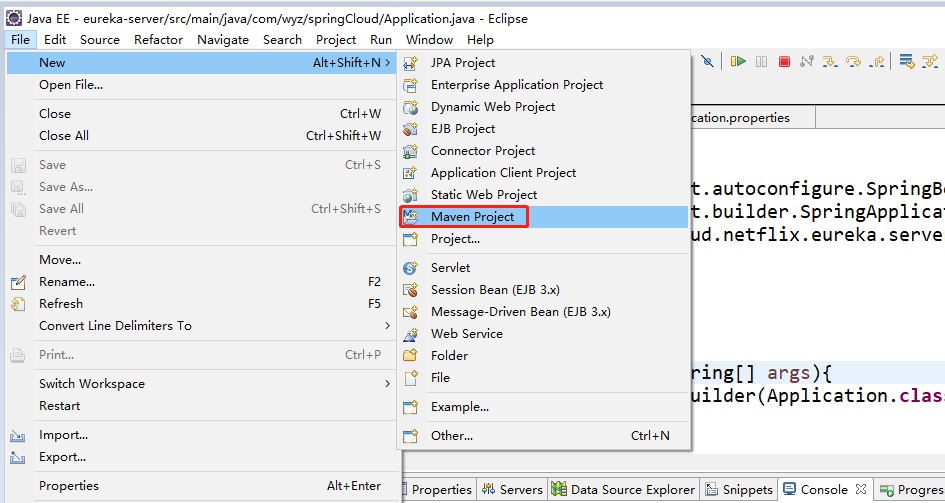Open the Project menu in menu bar
The image size is (945, 503).
pyautogui.click(x=336, y=40)
